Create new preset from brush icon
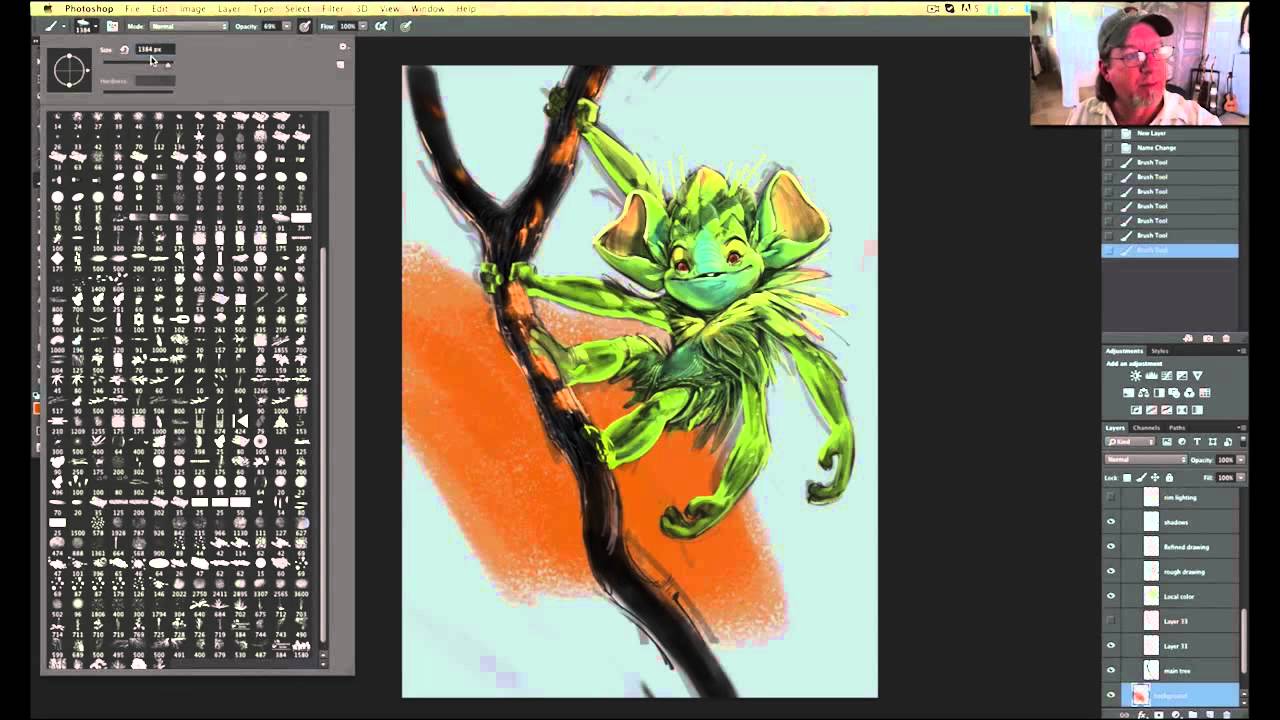Viewport: 1280px width, 720px height. pos(340,65)
